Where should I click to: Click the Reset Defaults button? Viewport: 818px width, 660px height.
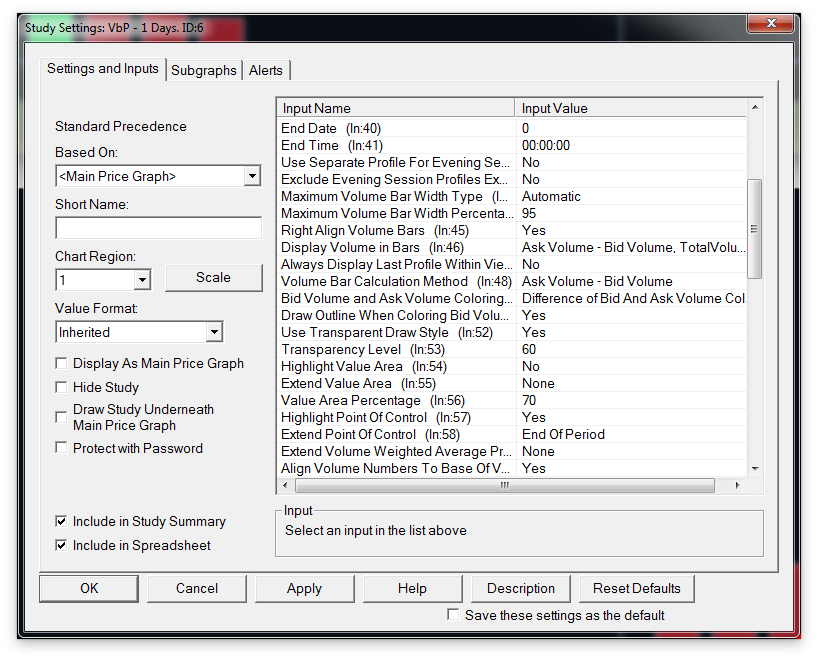(636, 589)
